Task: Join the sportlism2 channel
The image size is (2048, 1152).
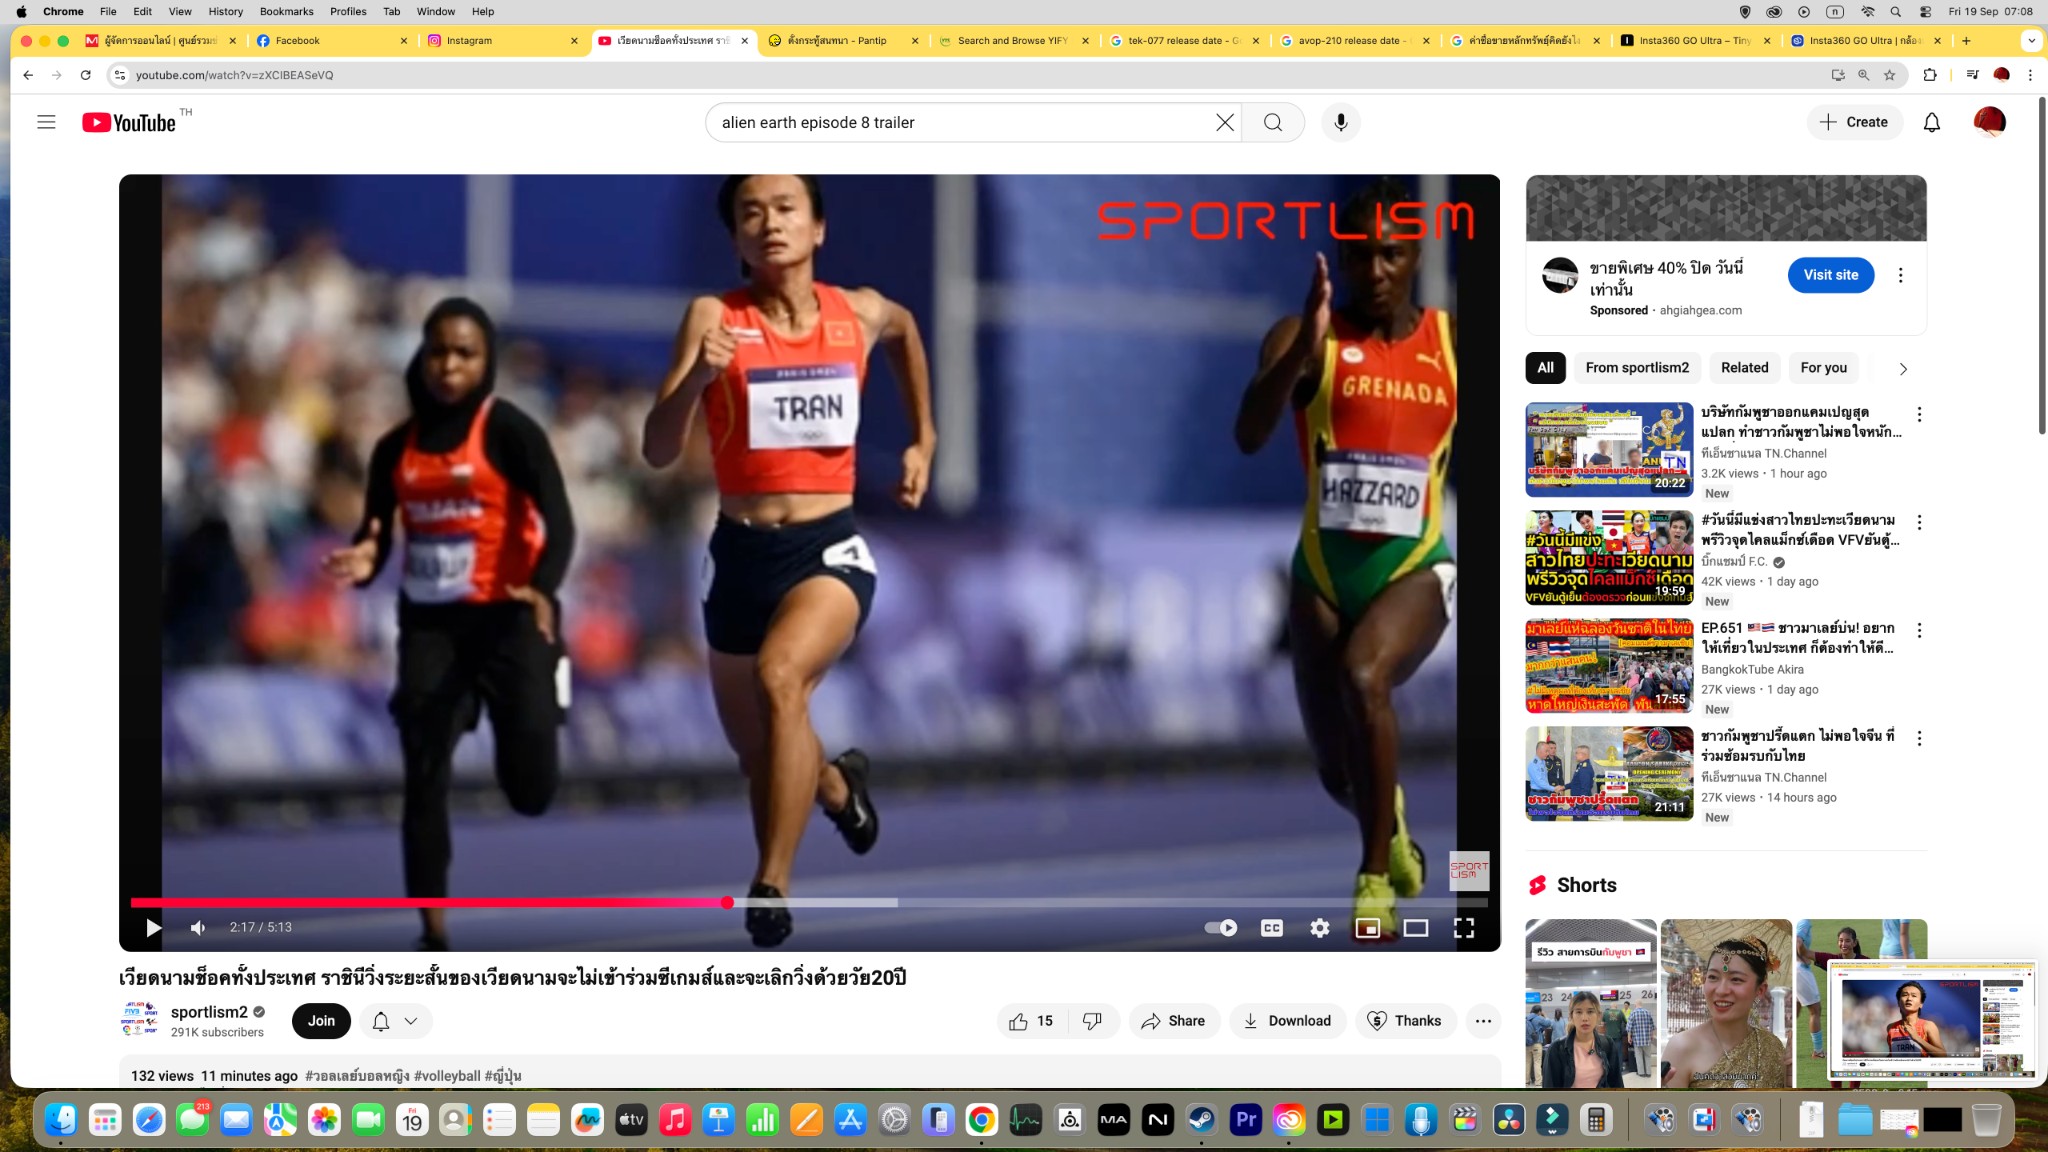Action: pos(321,1021)
